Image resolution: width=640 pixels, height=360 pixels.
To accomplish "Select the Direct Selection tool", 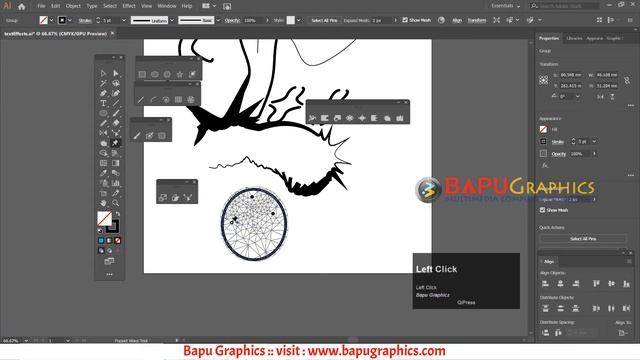I will click(116, 73).
